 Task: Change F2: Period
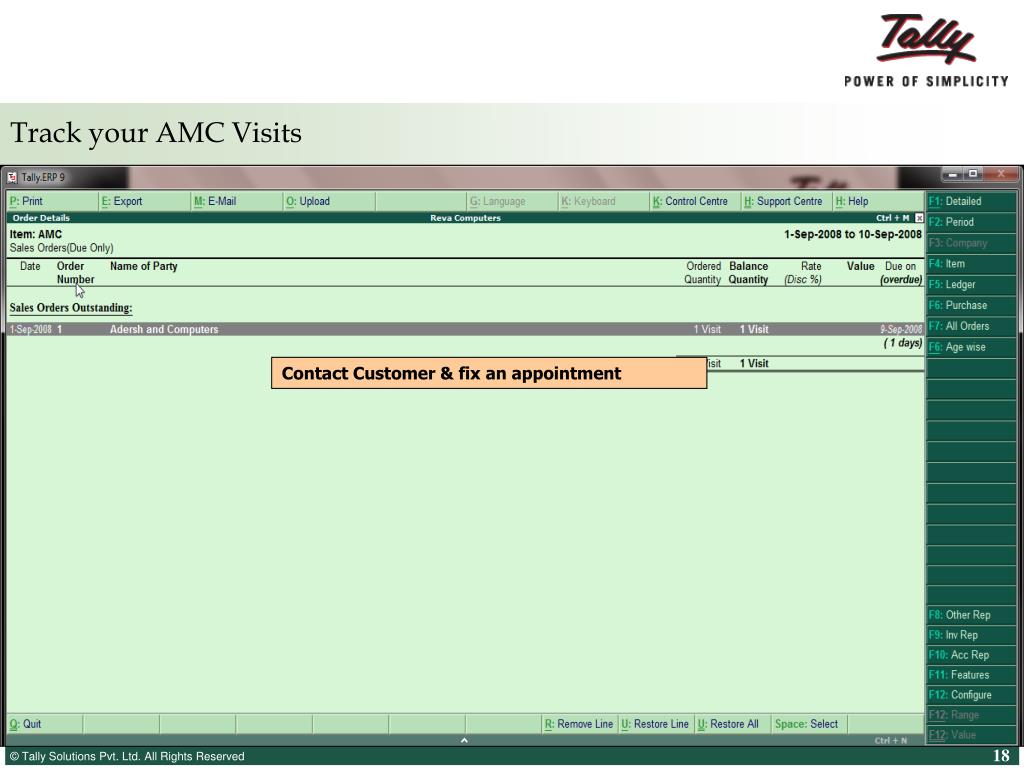pos(971,222)
